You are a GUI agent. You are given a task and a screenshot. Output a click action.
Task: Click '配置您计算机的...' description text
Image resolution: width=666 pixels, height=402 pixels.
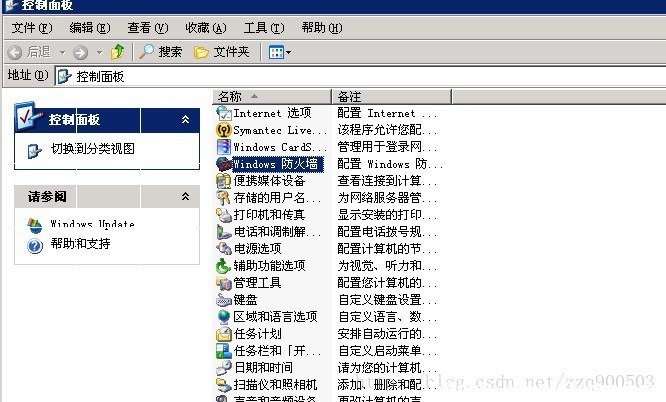tap(387, 283)
